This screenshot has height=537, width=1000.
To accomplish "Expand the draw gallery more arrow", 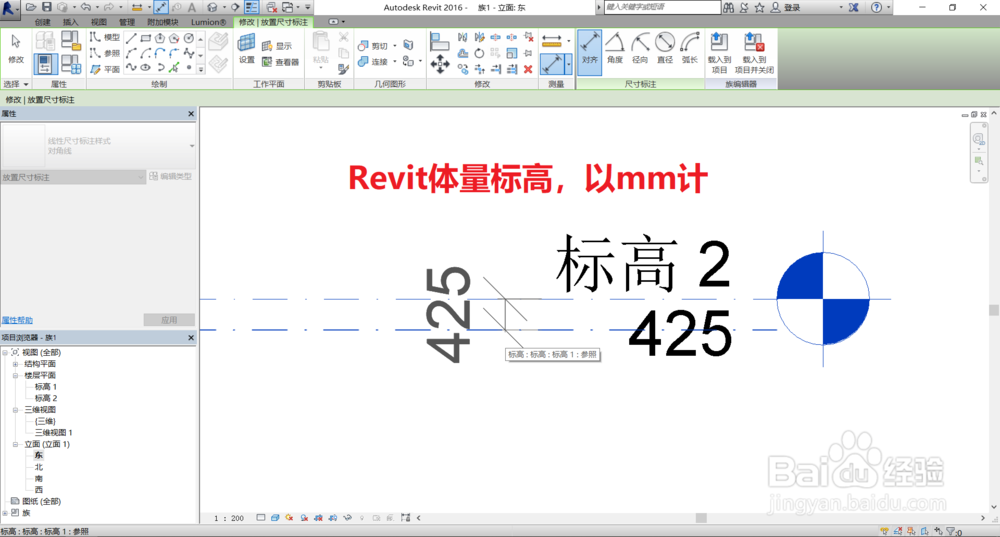I will (x=201, y=70).
